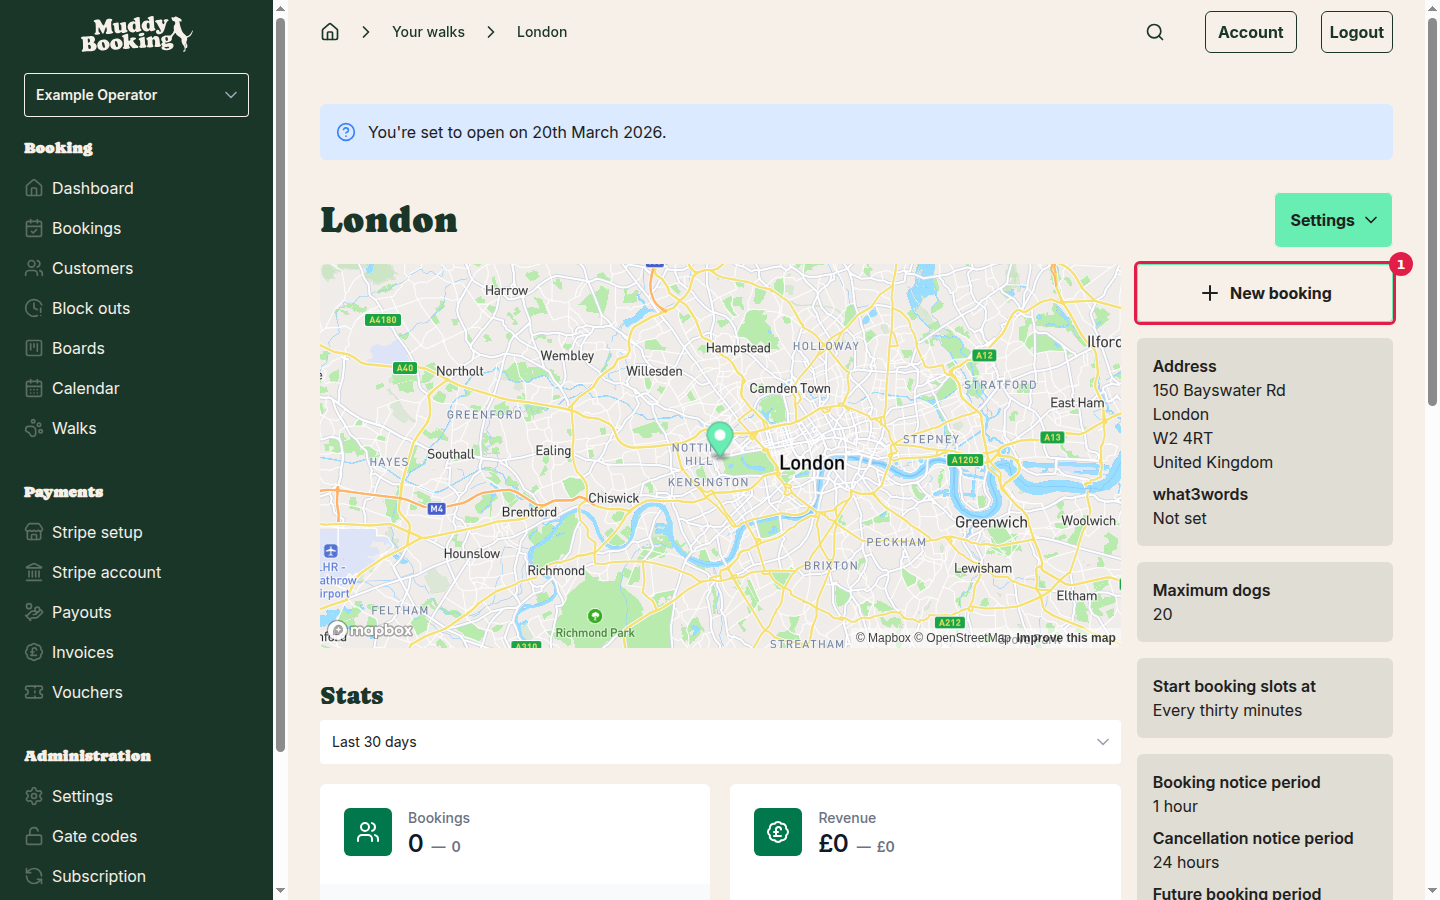Click the Improve this map link

pos(1066,637)
